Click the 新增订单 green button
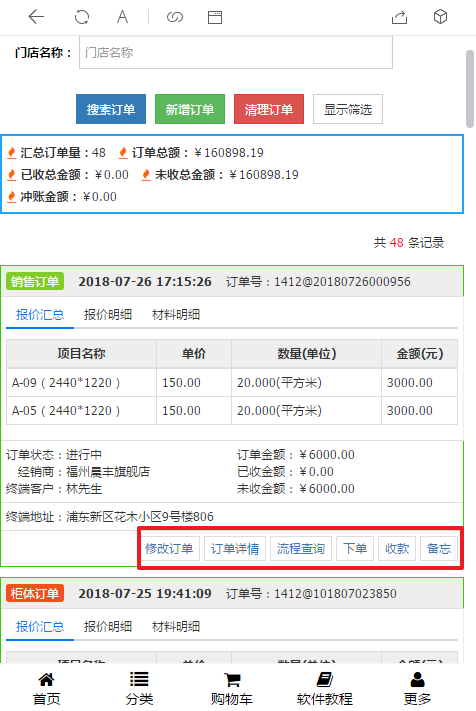 [x=190, y=109]
